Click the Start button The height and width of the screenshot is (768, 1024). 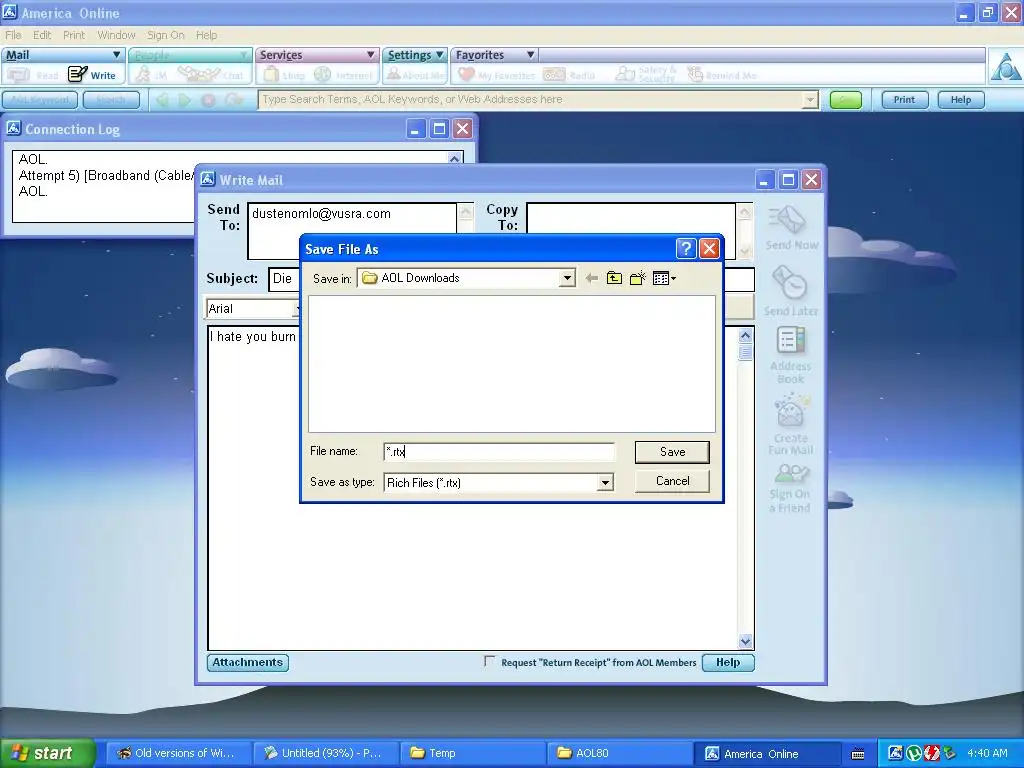tap(47, 753)
